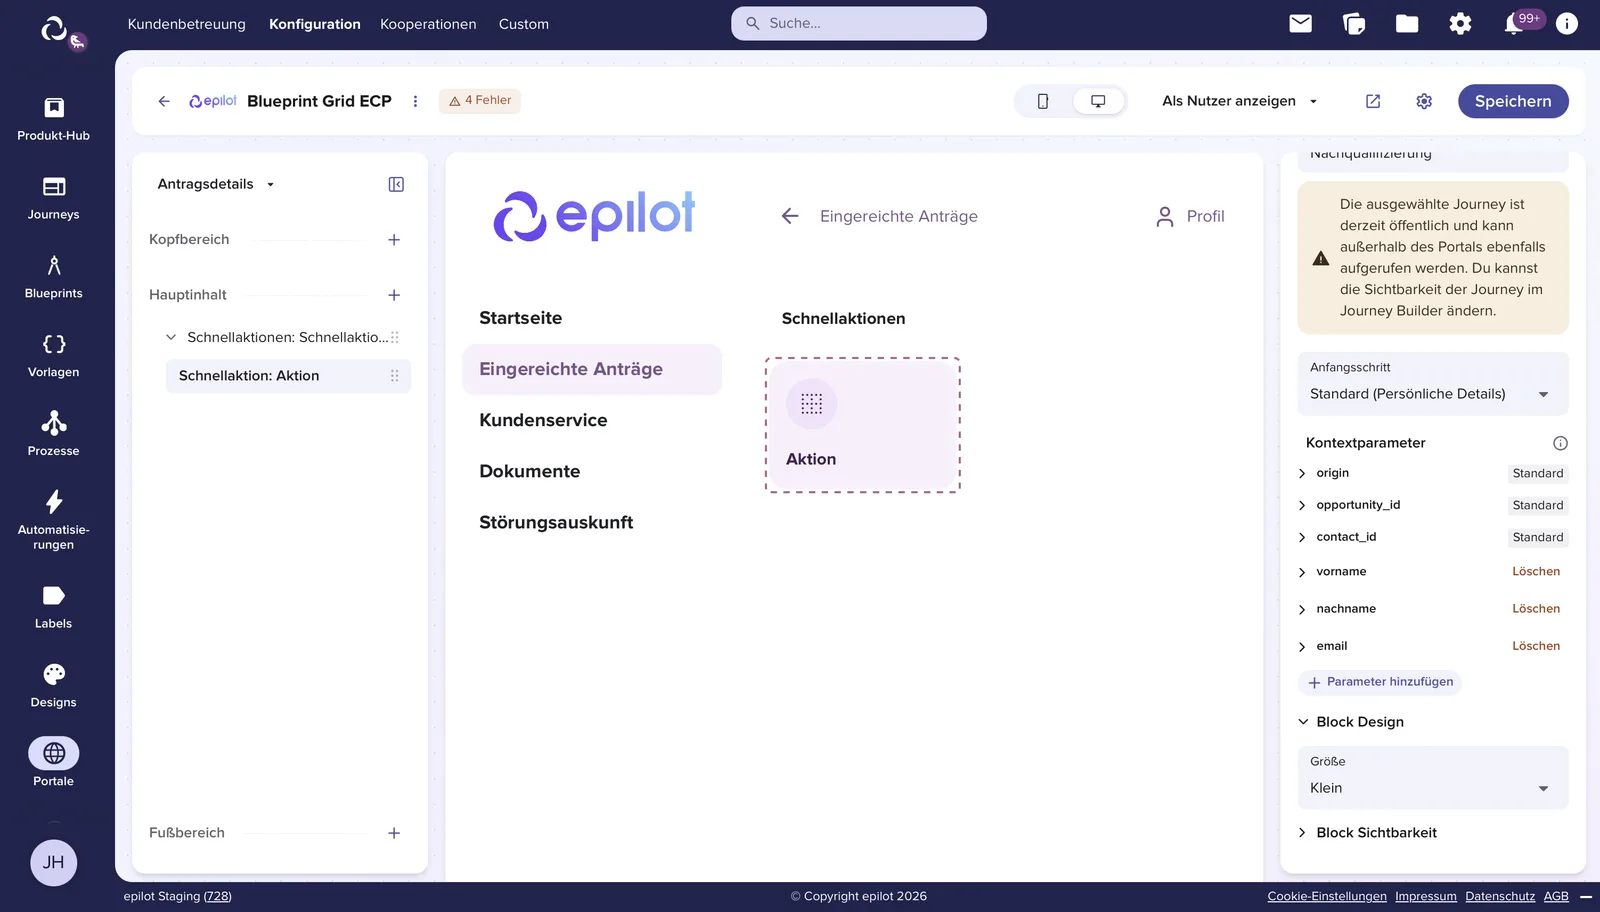Screen dimensions: 1600x912
Task: Open Produkt-Hub in the sidebar
Action: (54, 119)
